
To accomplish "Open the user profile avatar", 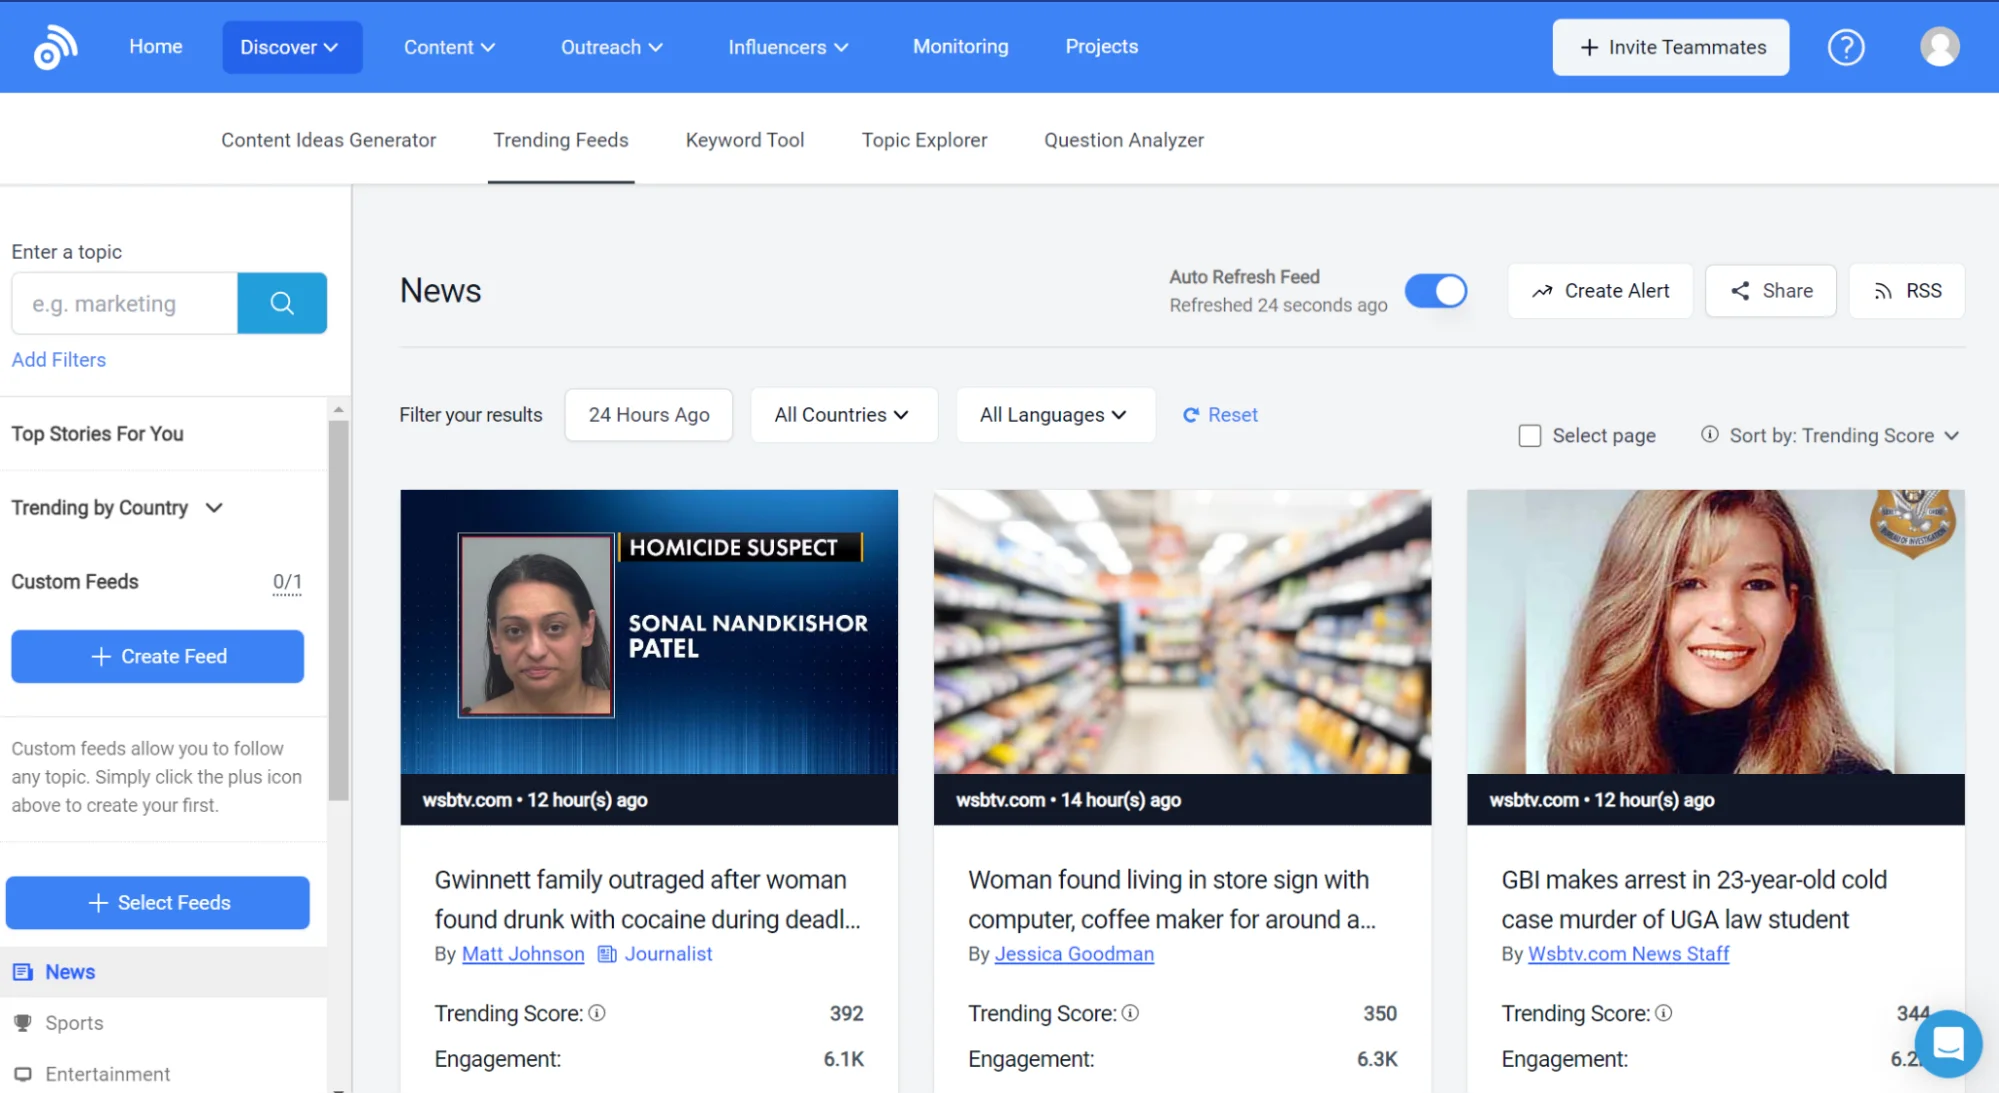I will click(x=1939, y=47).
